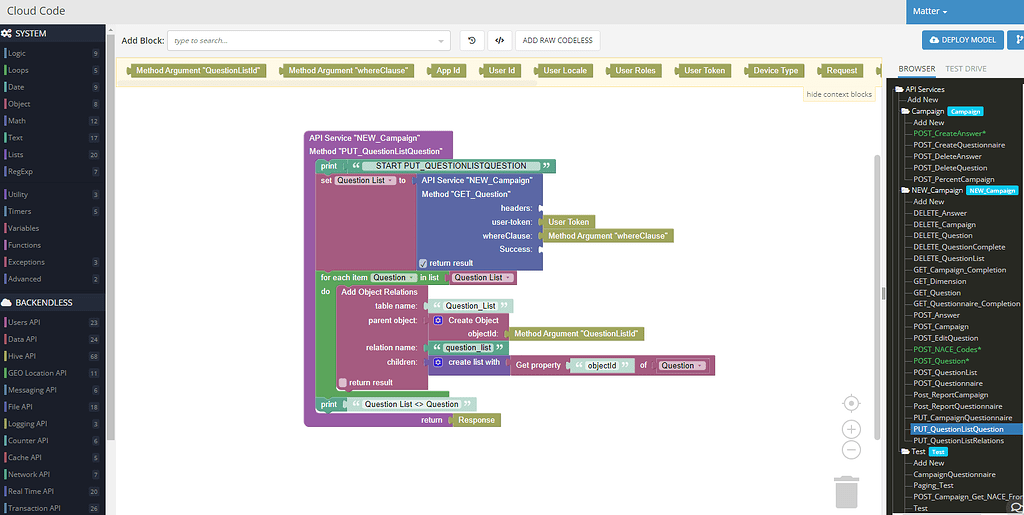Viewport: 1024px width, 515px height.
Task: Enable return result in Add Object Relations block
Action: 343,382
